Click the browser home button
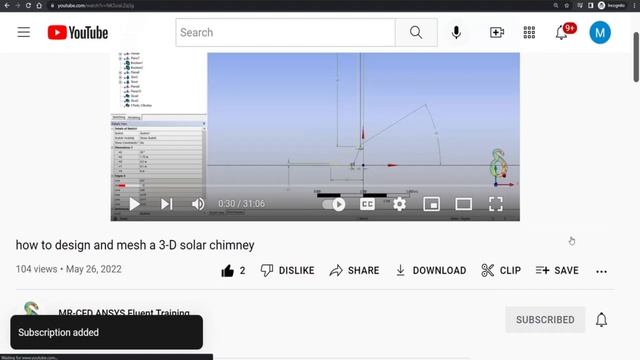This screenshot has width=640, height=360. pyautogui.click(x=39, y=5)
